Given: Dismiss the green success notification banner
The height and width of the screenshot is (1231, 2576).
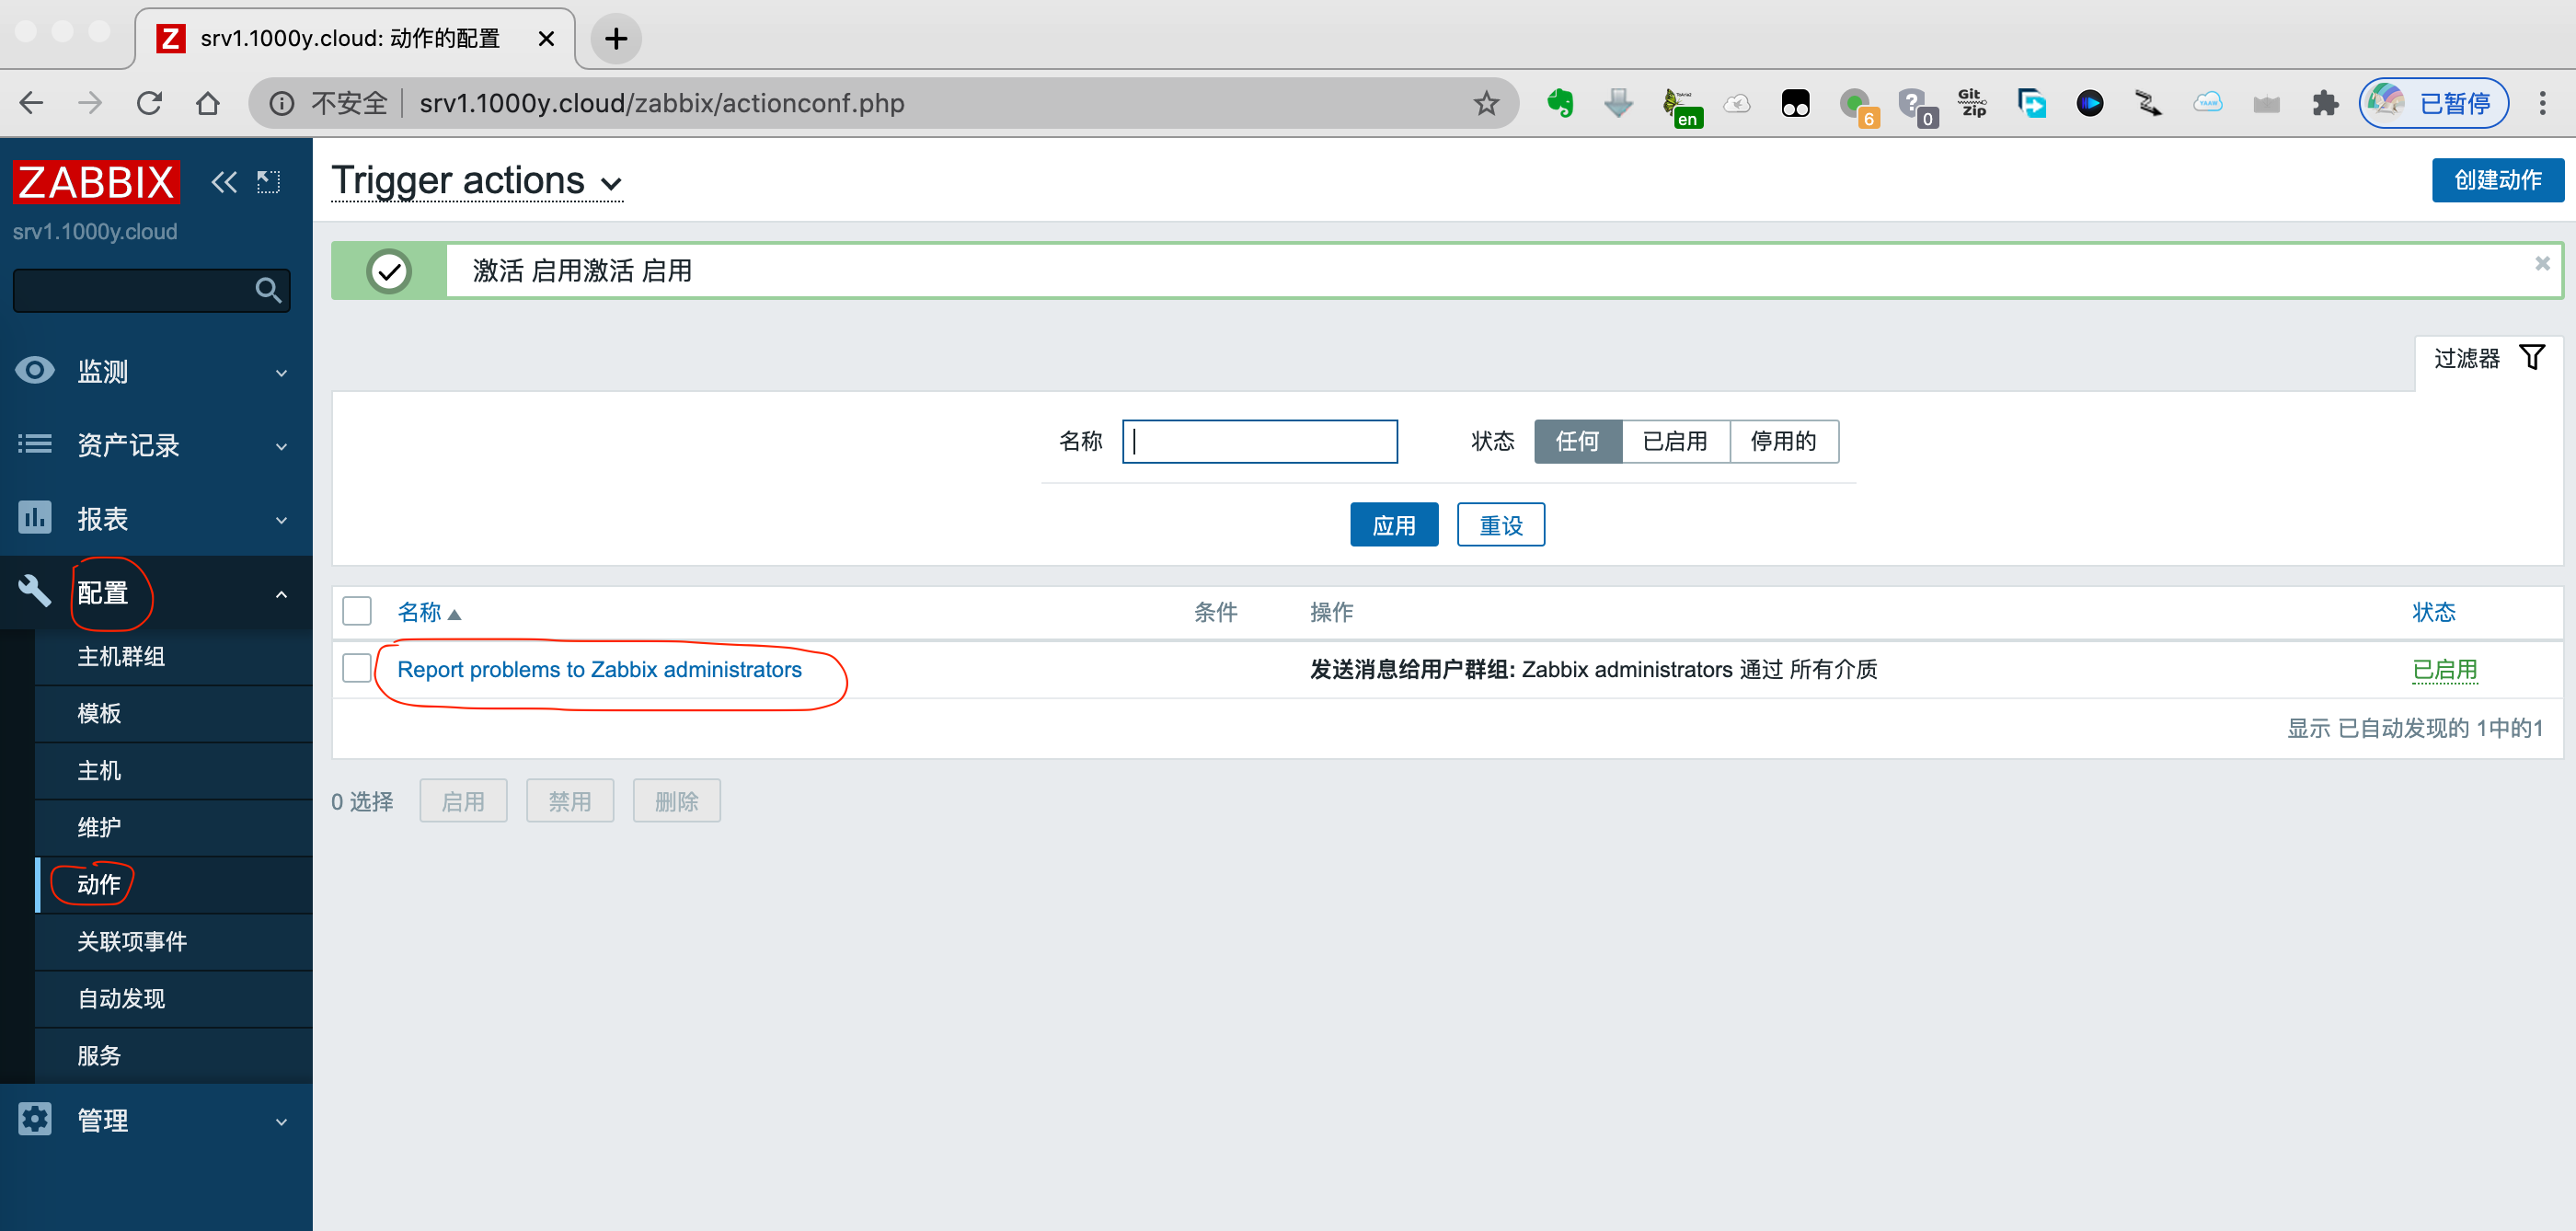Looking at the screenshot, I should coord(2541,263).
